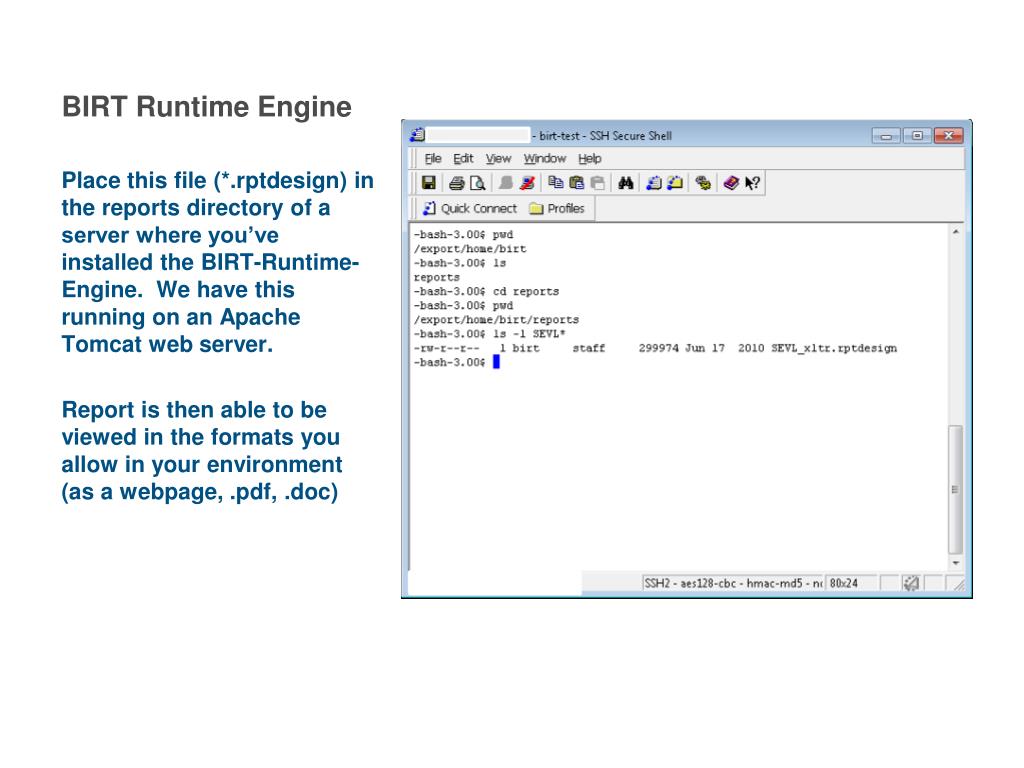
Task: Open the Settings gears icon
Action: click(x=703, y=184)
